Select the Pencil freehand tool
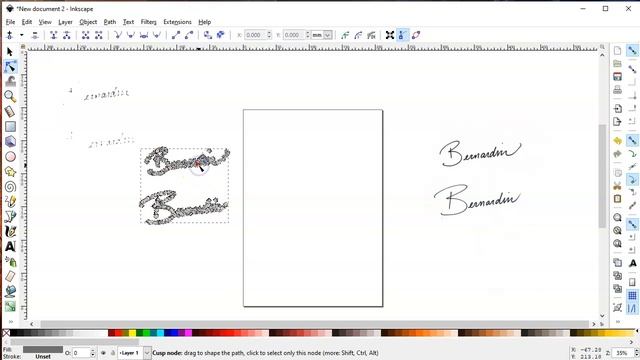 pos(10,201)
